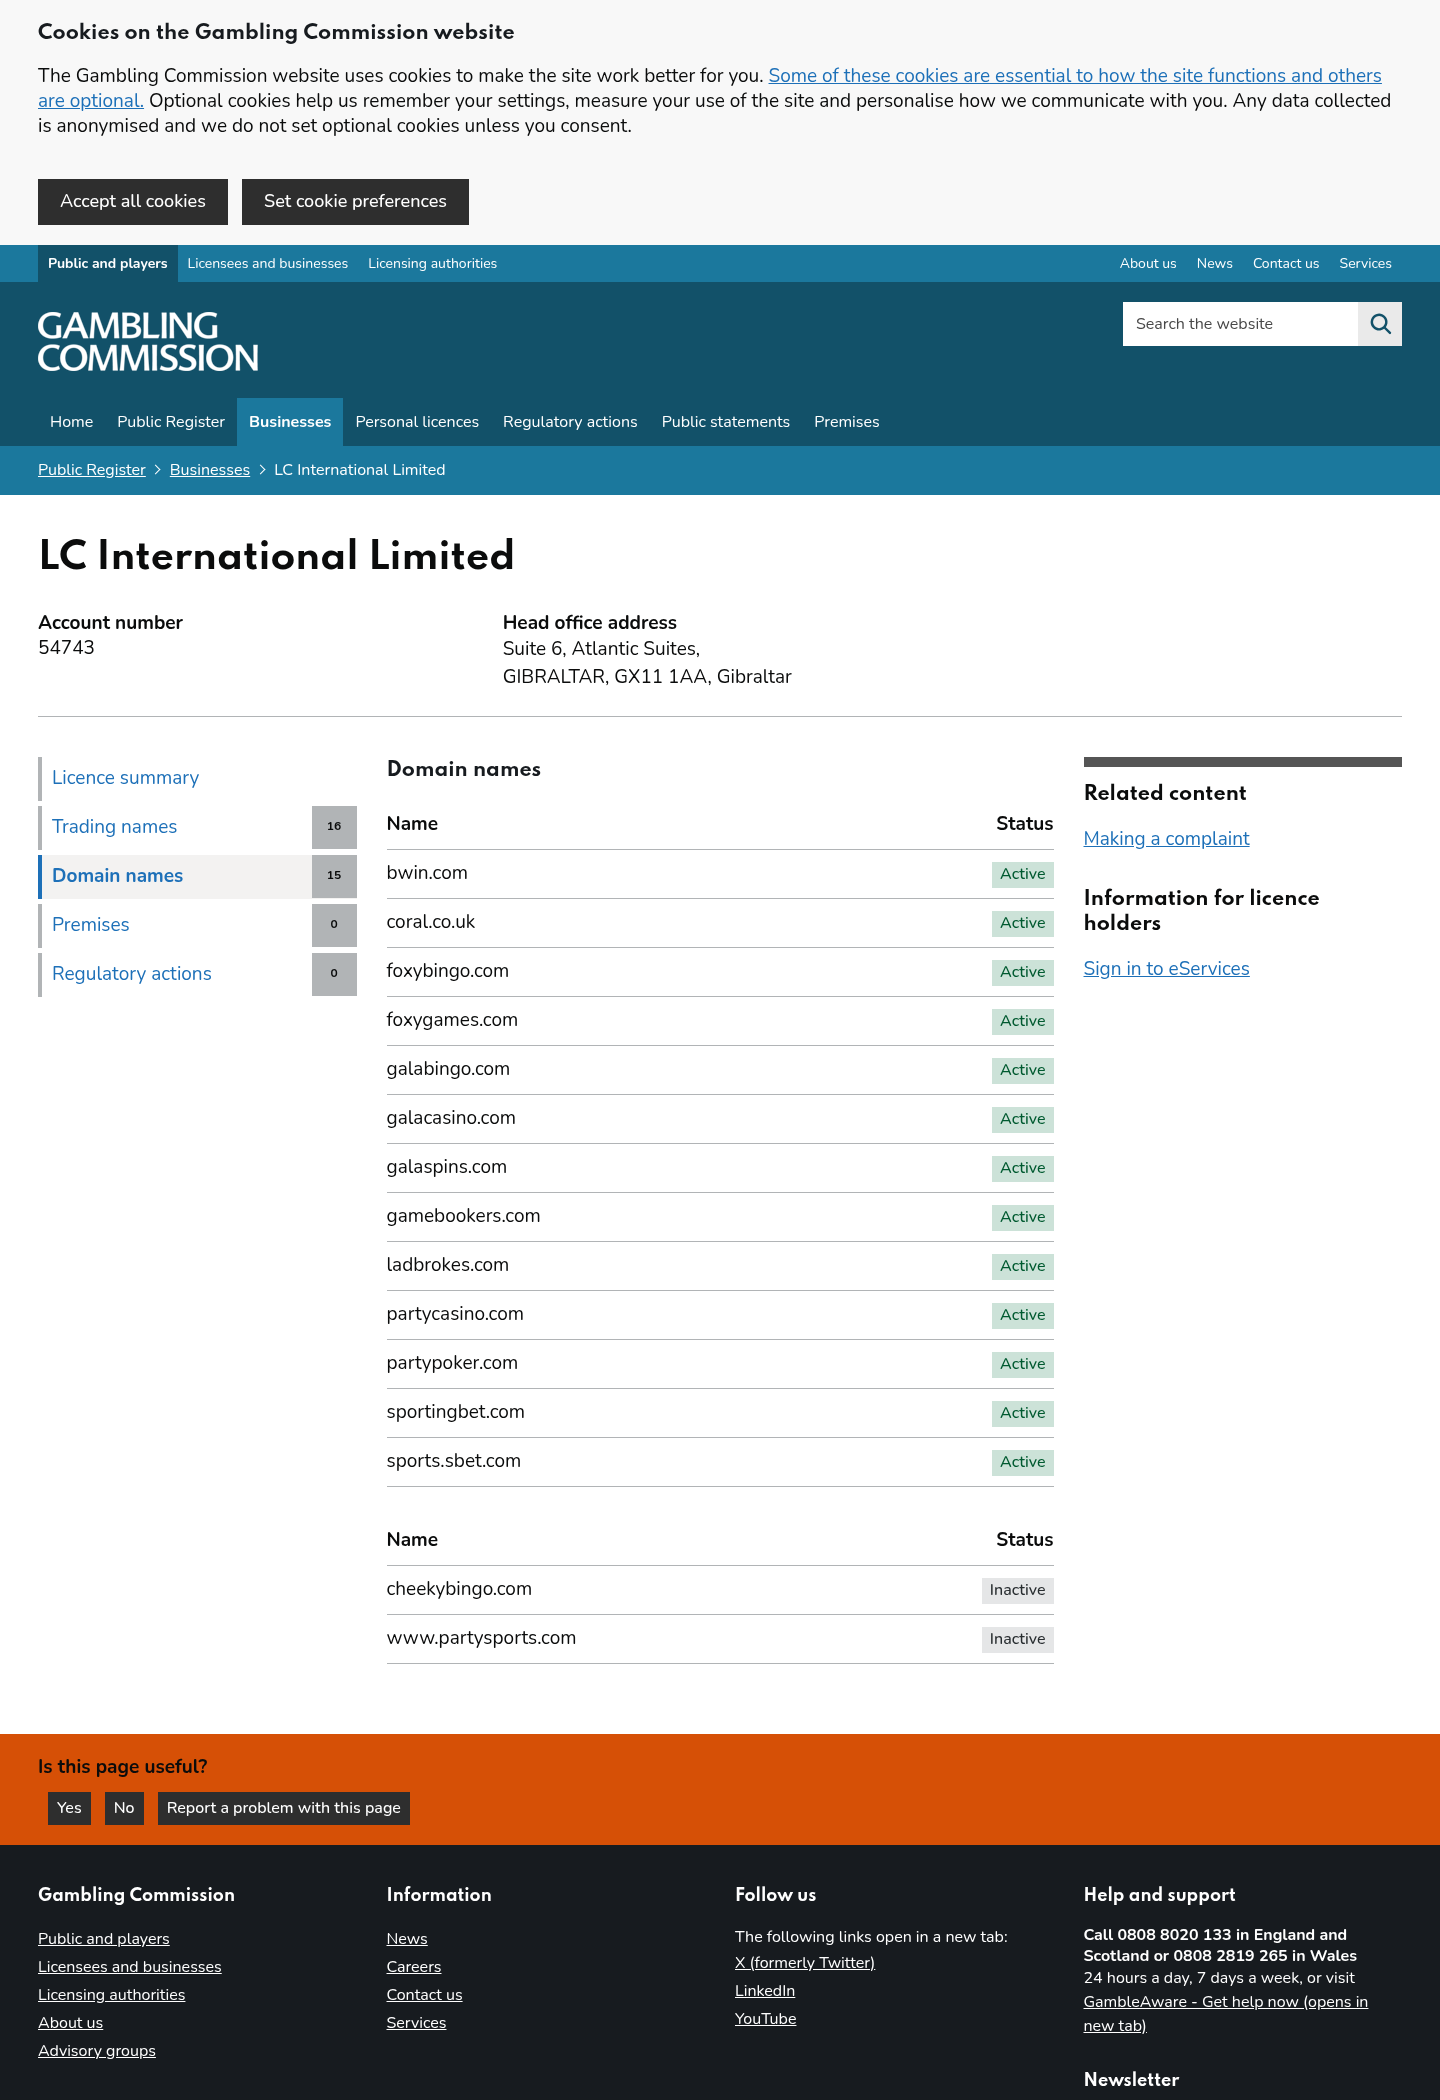The width and height of the screenshot is (1440, 2100).
Task: Click the Trading names count badge 16
Action: tap(334, 827)
